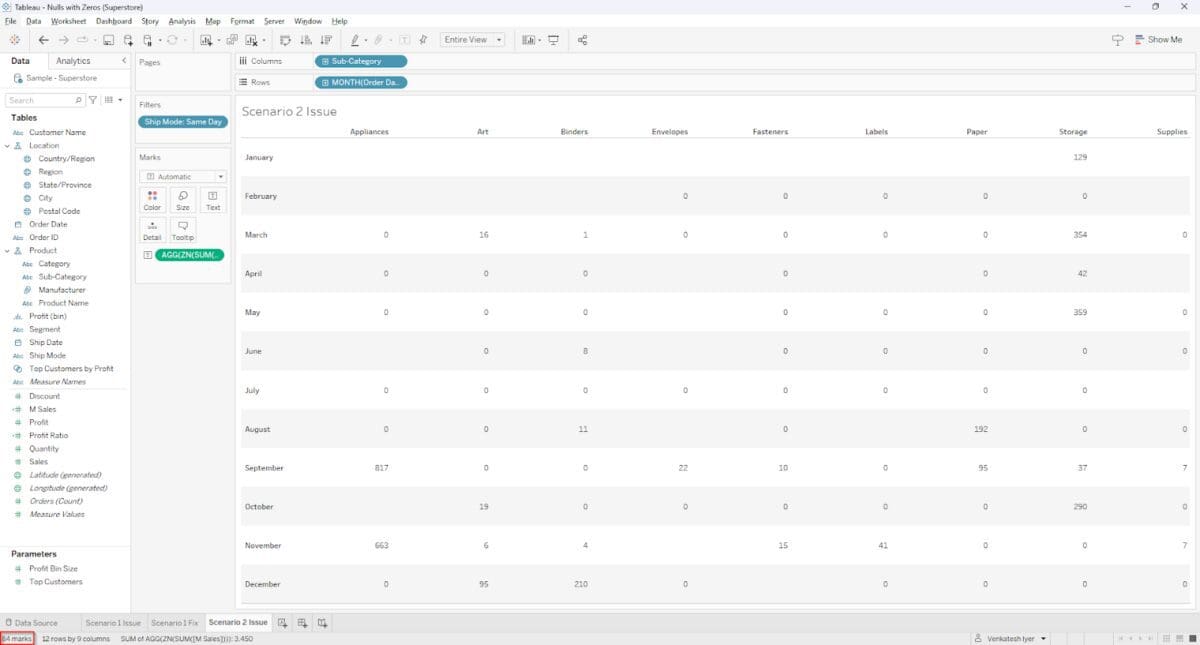1200x645 pixels.
Task: Click the Data Guide lamp icon
Action: click(1117, 40)
